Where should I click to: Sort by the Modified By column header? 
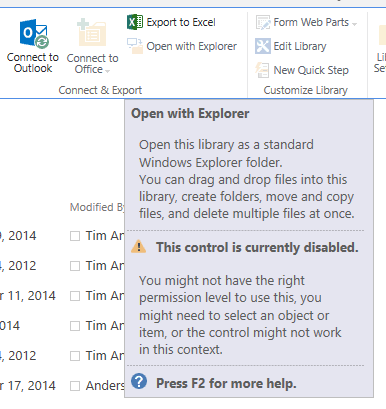(97, 207)
